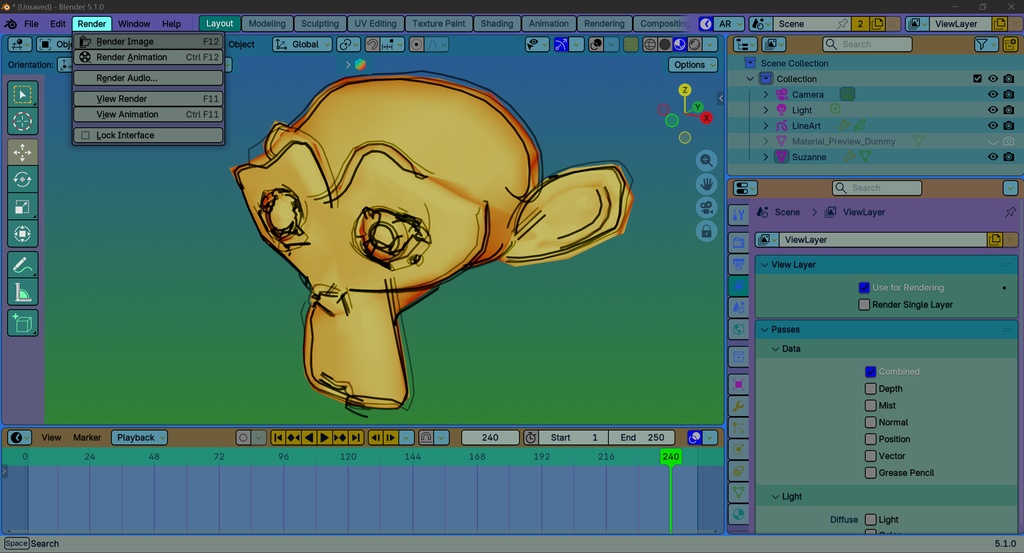This screenshot has height=553, width=1024.
Task: Collapse the View Layer panel
Action: coord(765,264)
